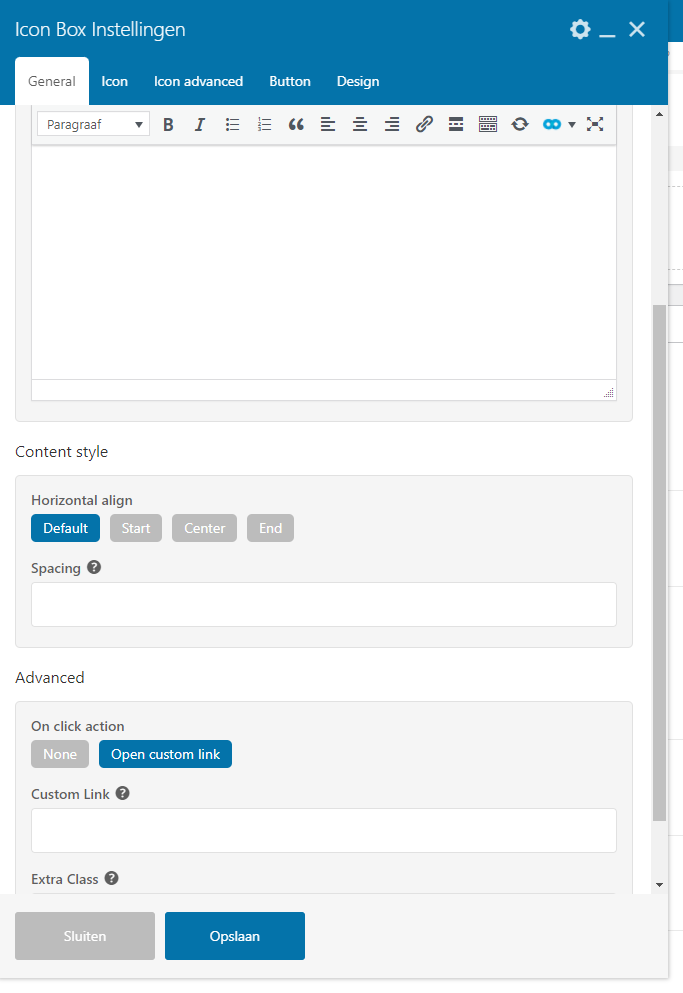Apply italic formatting in editor
683x993 pixels.
click(x=200, y=125)
